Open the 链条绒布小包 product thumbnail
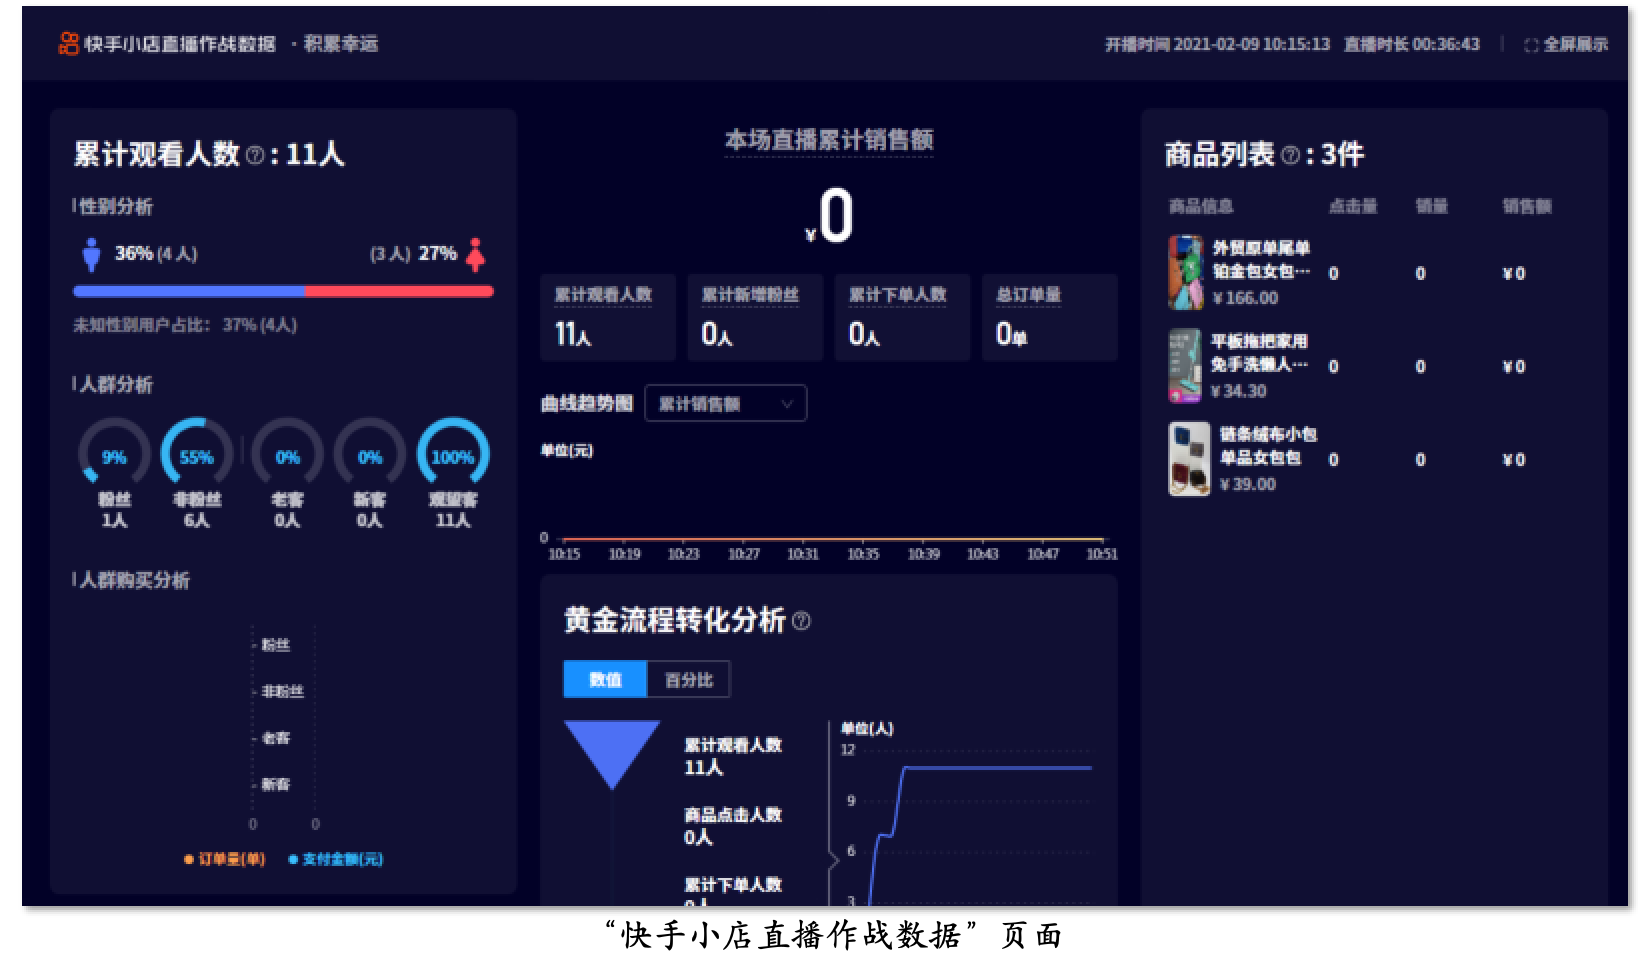Viewport: 1652px width, 960px height. pyautogui.click(x=1189, y=459)
